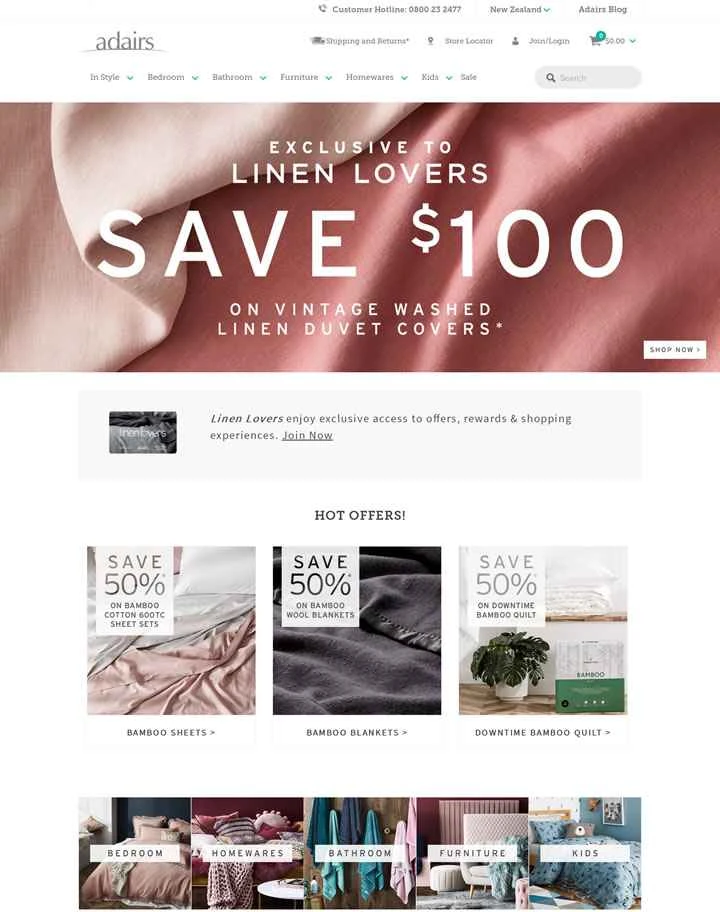Open the Adairs Blog link
The height and width of the screenshot is (912, 720).
pos(603,9)
